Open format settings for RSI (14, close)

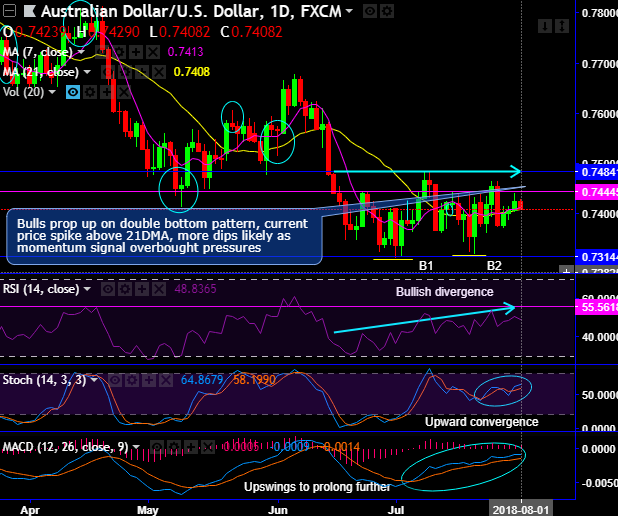[125, 289]
